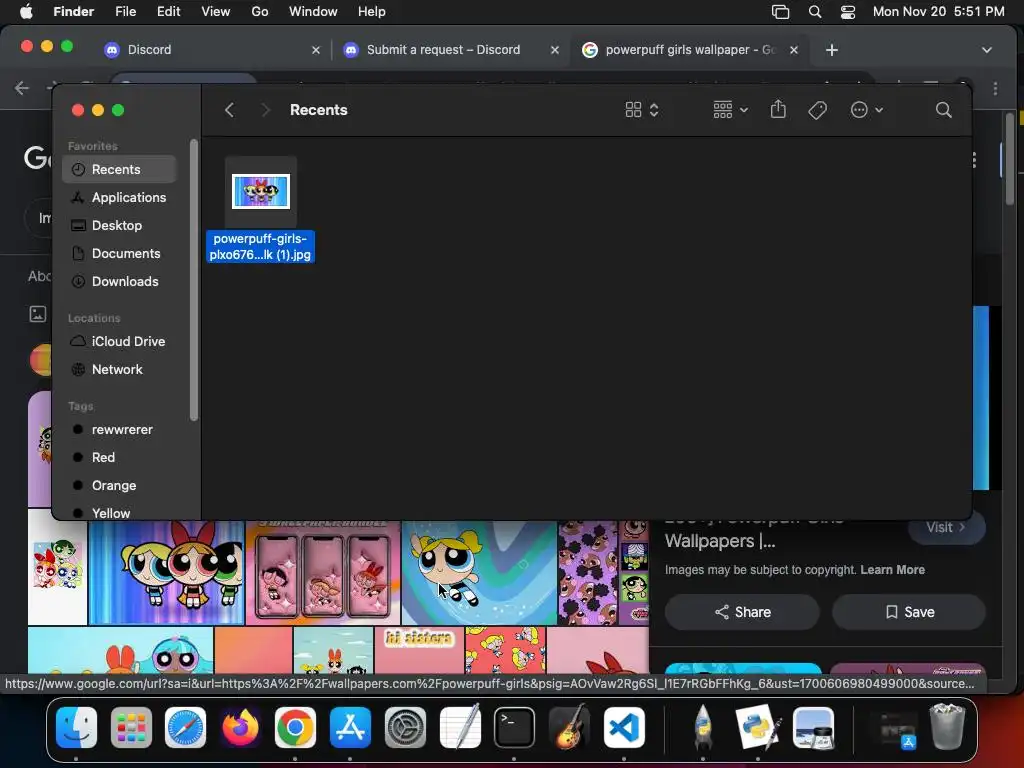This screenshot has width=1024, height=768.
Task: Open Visual Studio Code from the Dock
Action: coord(624,728)
